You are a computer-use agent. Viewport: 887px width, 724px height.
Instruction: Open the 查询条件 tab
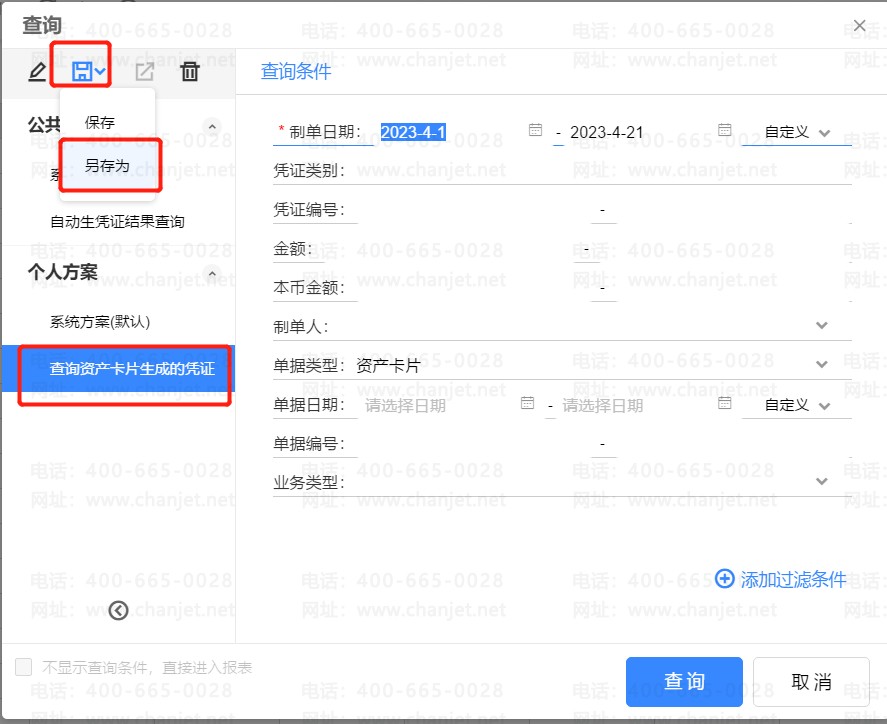(x=296, y=71)
